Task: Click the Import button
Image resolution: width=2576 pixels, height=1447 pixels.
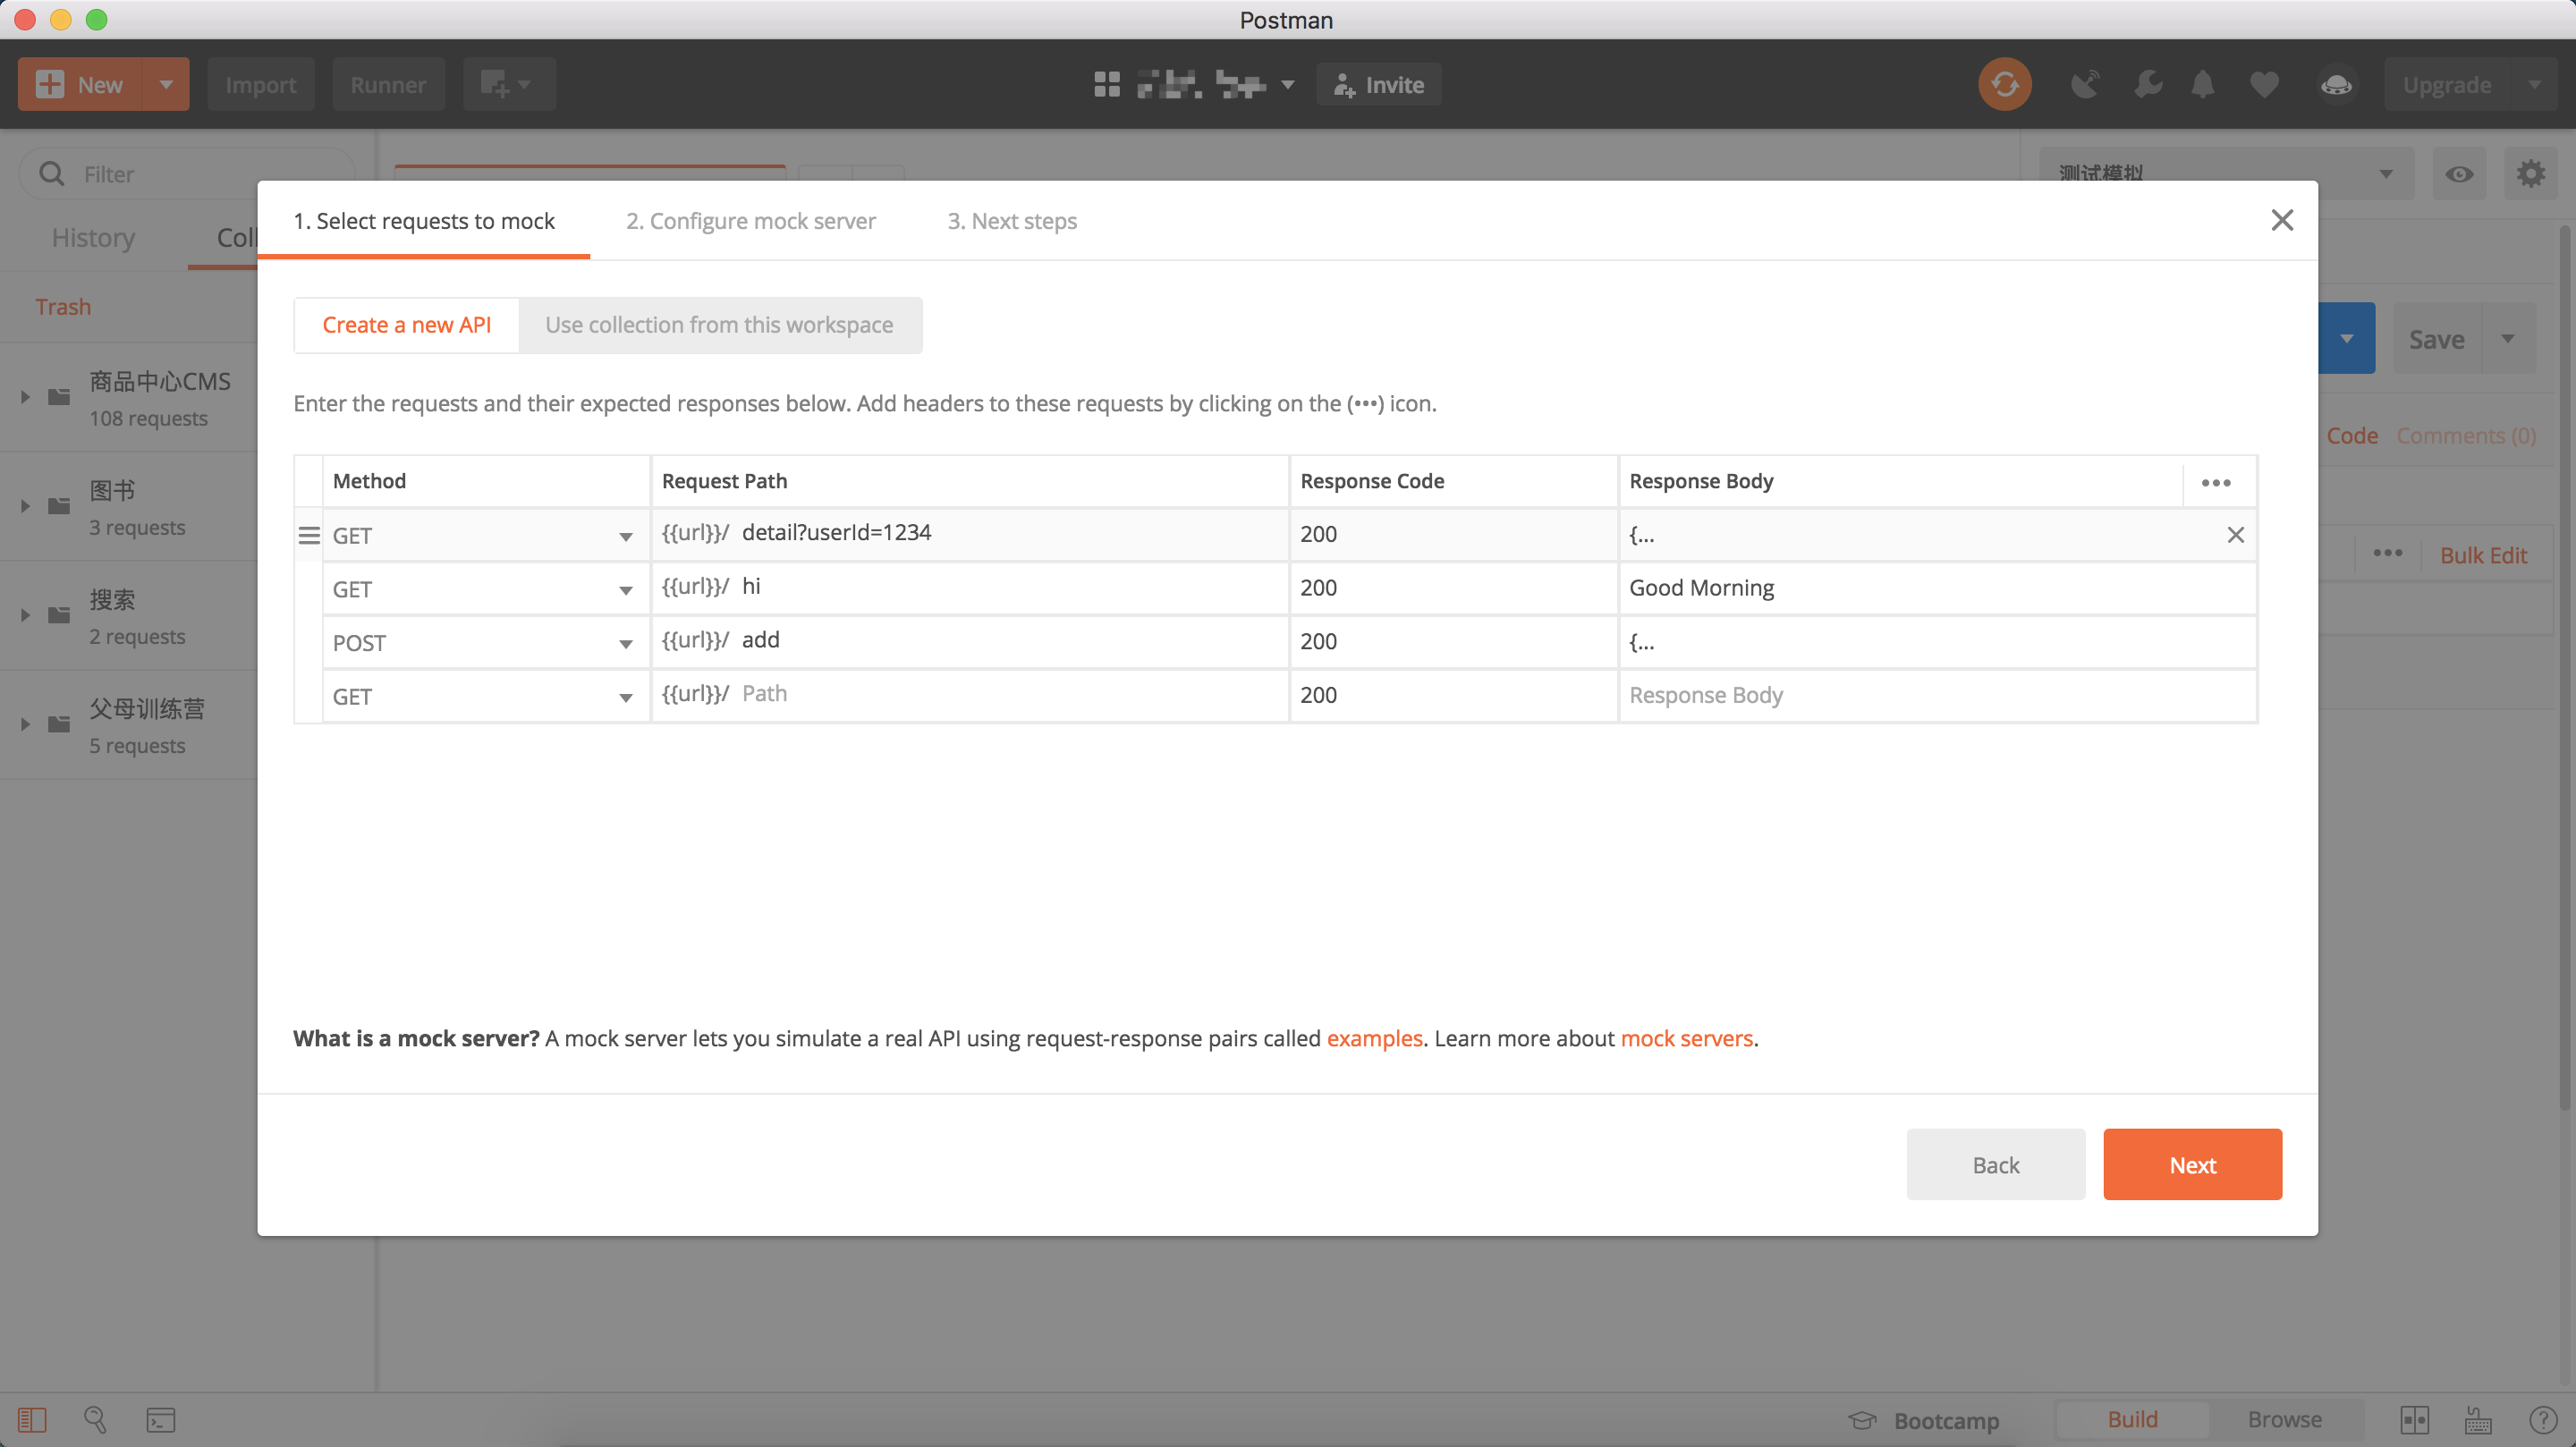Action: coord(260,85)
